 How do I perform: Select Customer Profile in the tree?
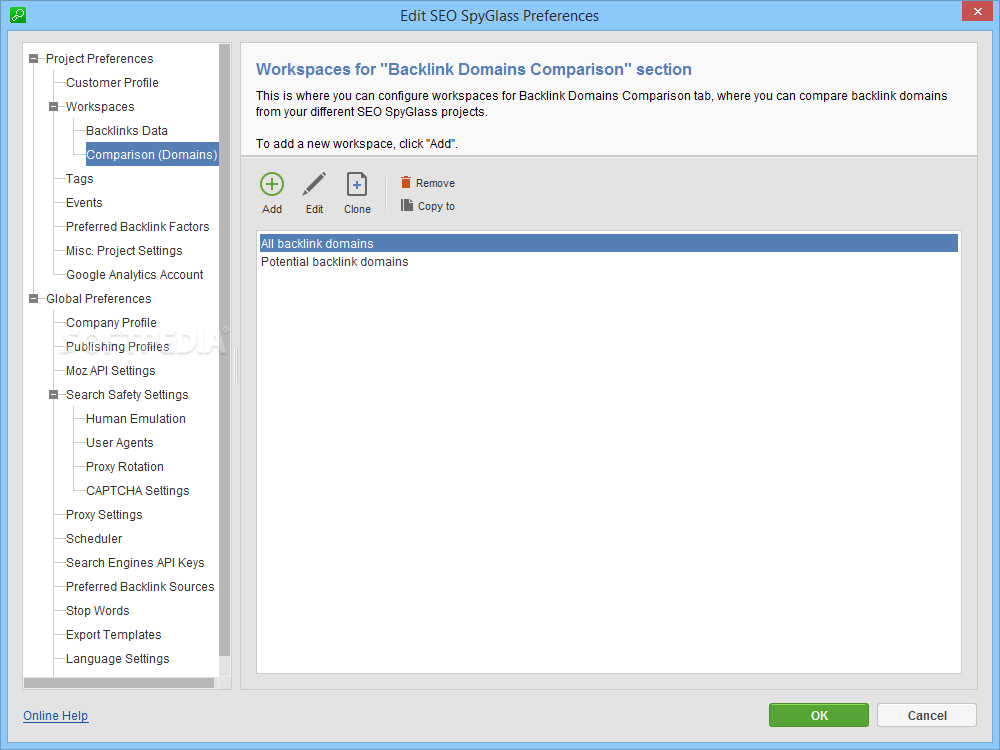(x=112, y=83)
